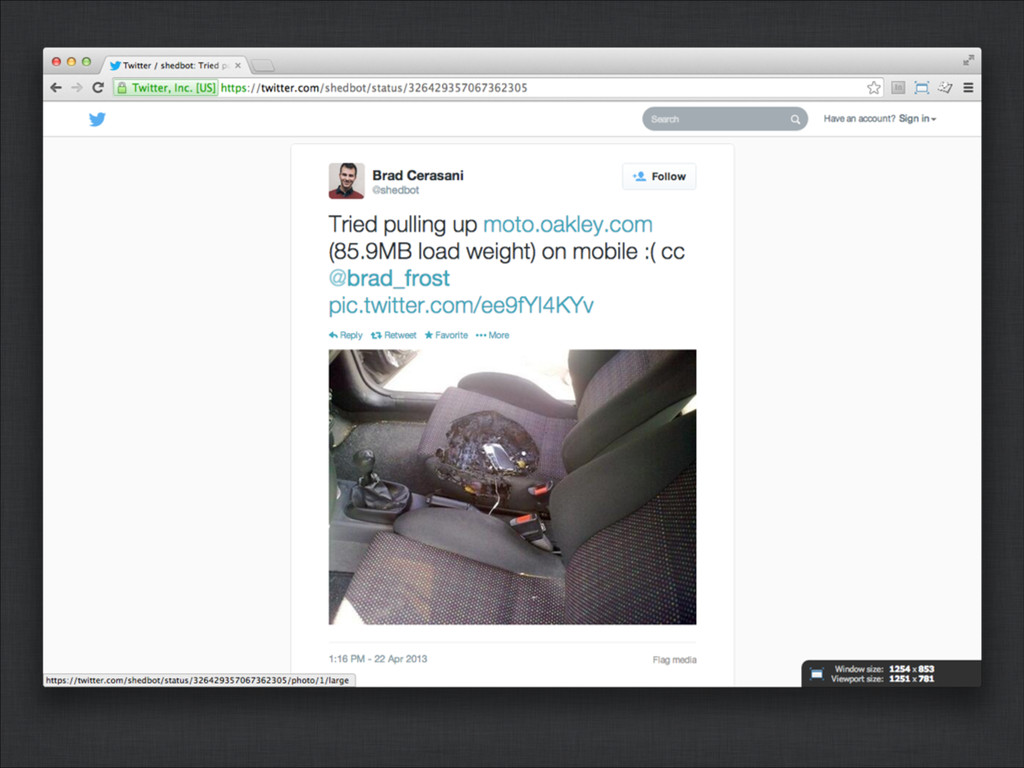Close the Twitter browser tab
This screenshot has width=1024, height=768.
pyautogui.click(x=238, y=65)
